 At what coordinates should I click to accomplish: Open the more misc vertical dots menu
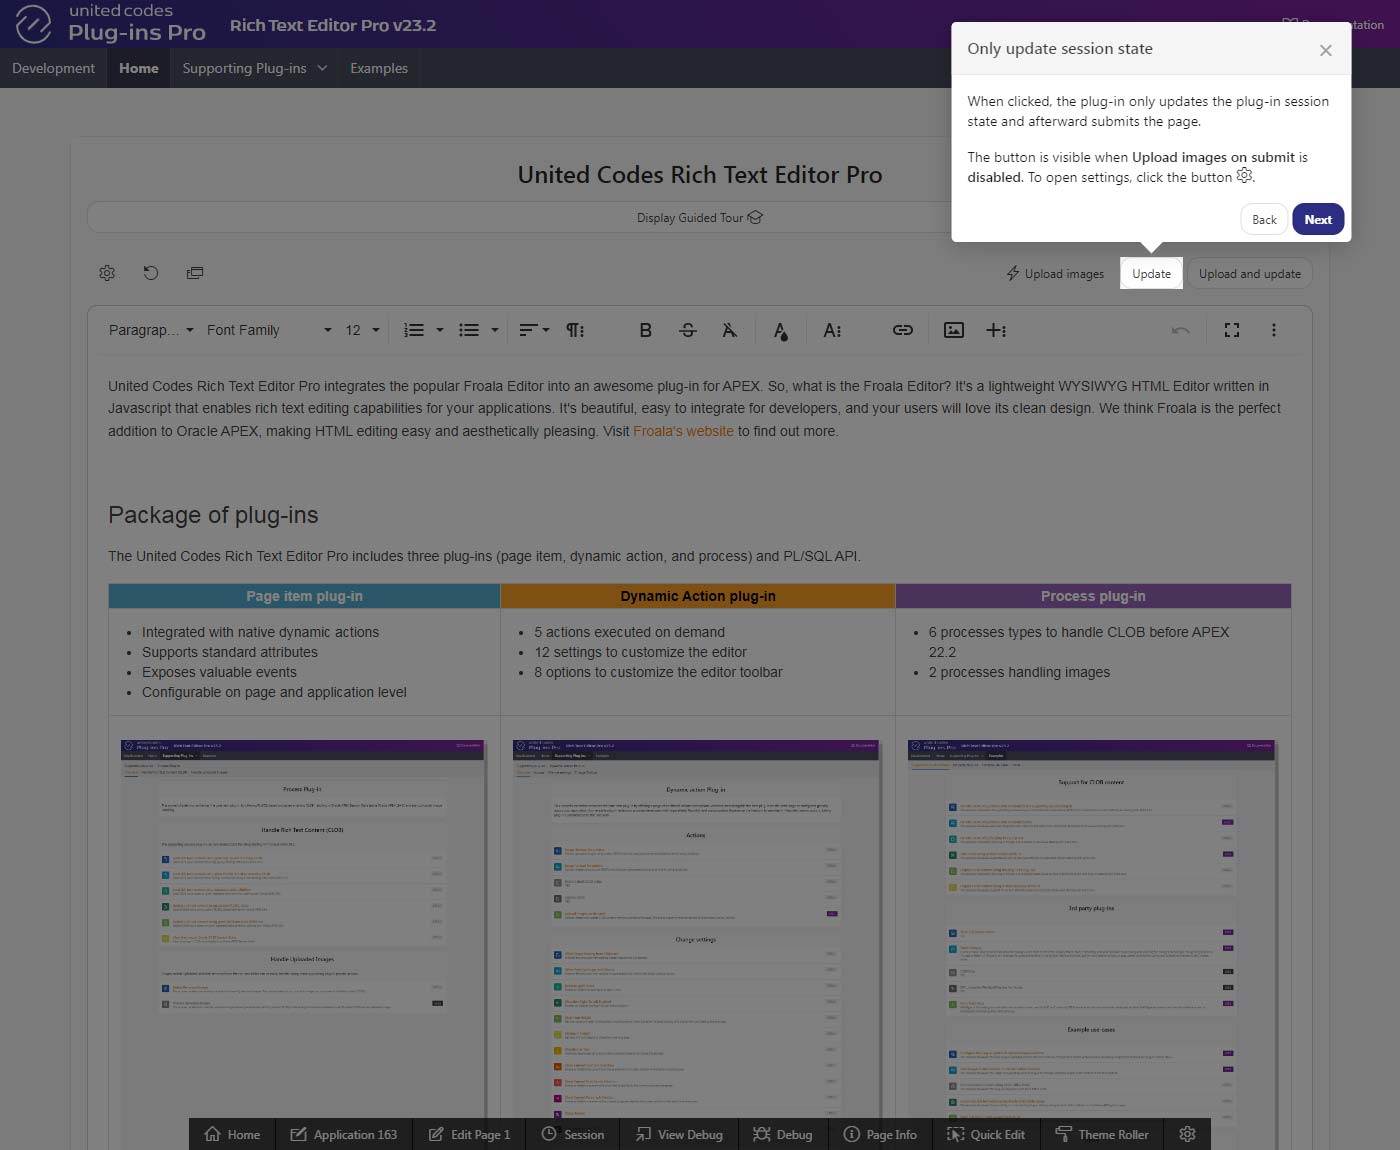pos(1273,330)
